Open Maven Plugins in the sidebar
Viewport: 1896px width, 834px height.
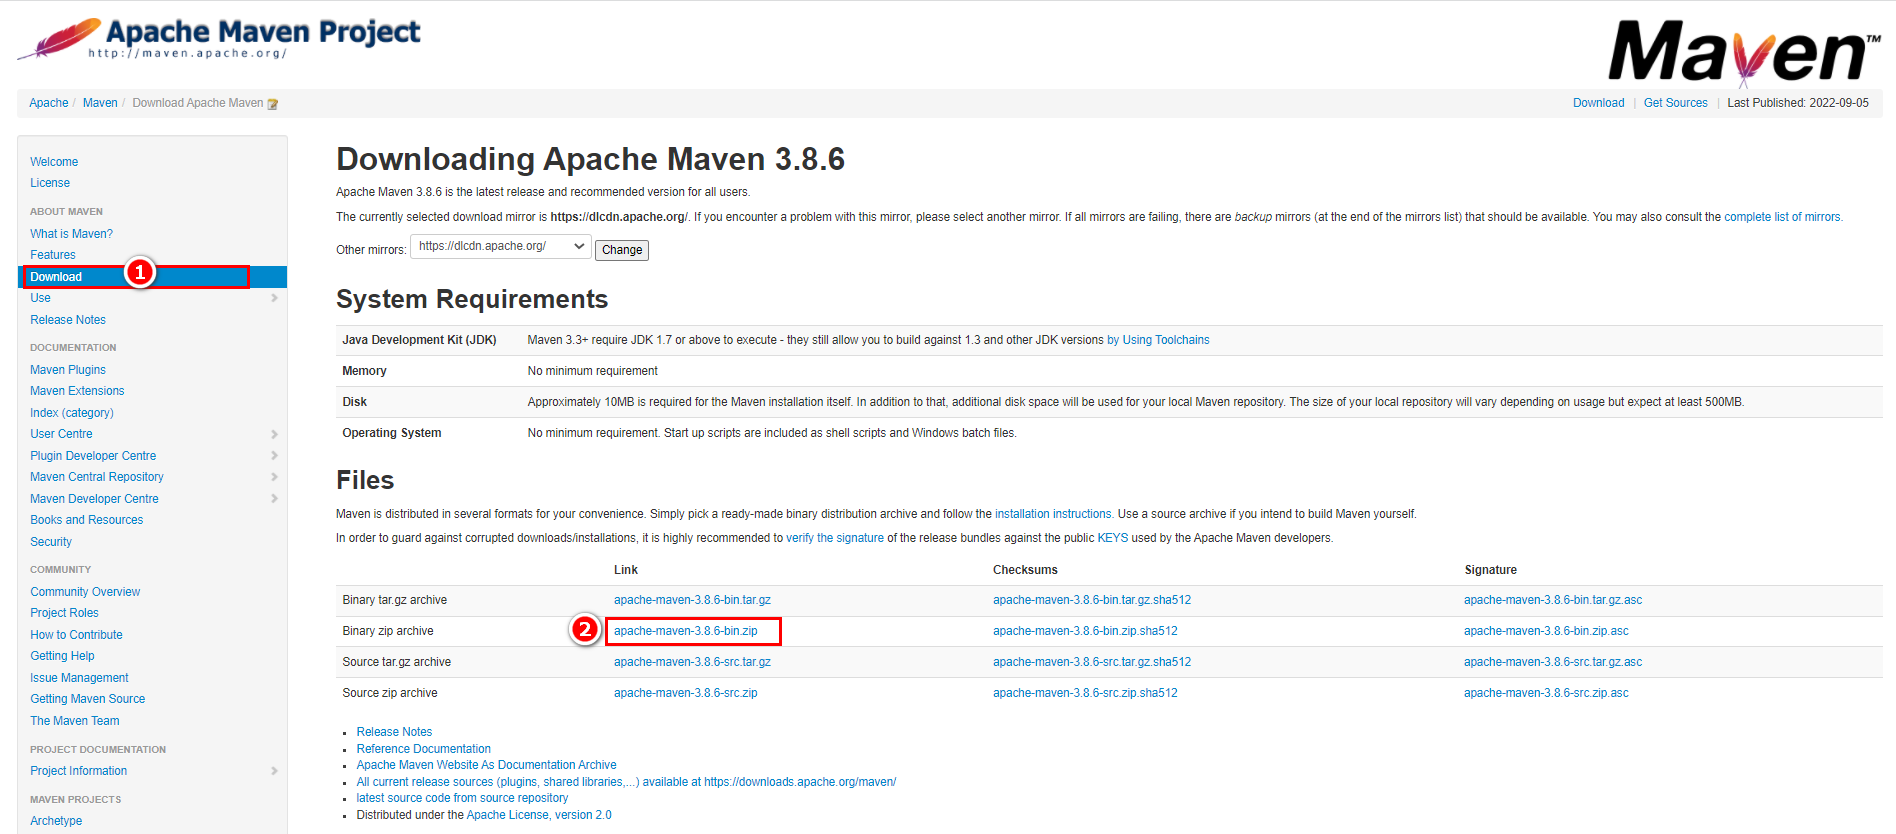click(68, 370)
